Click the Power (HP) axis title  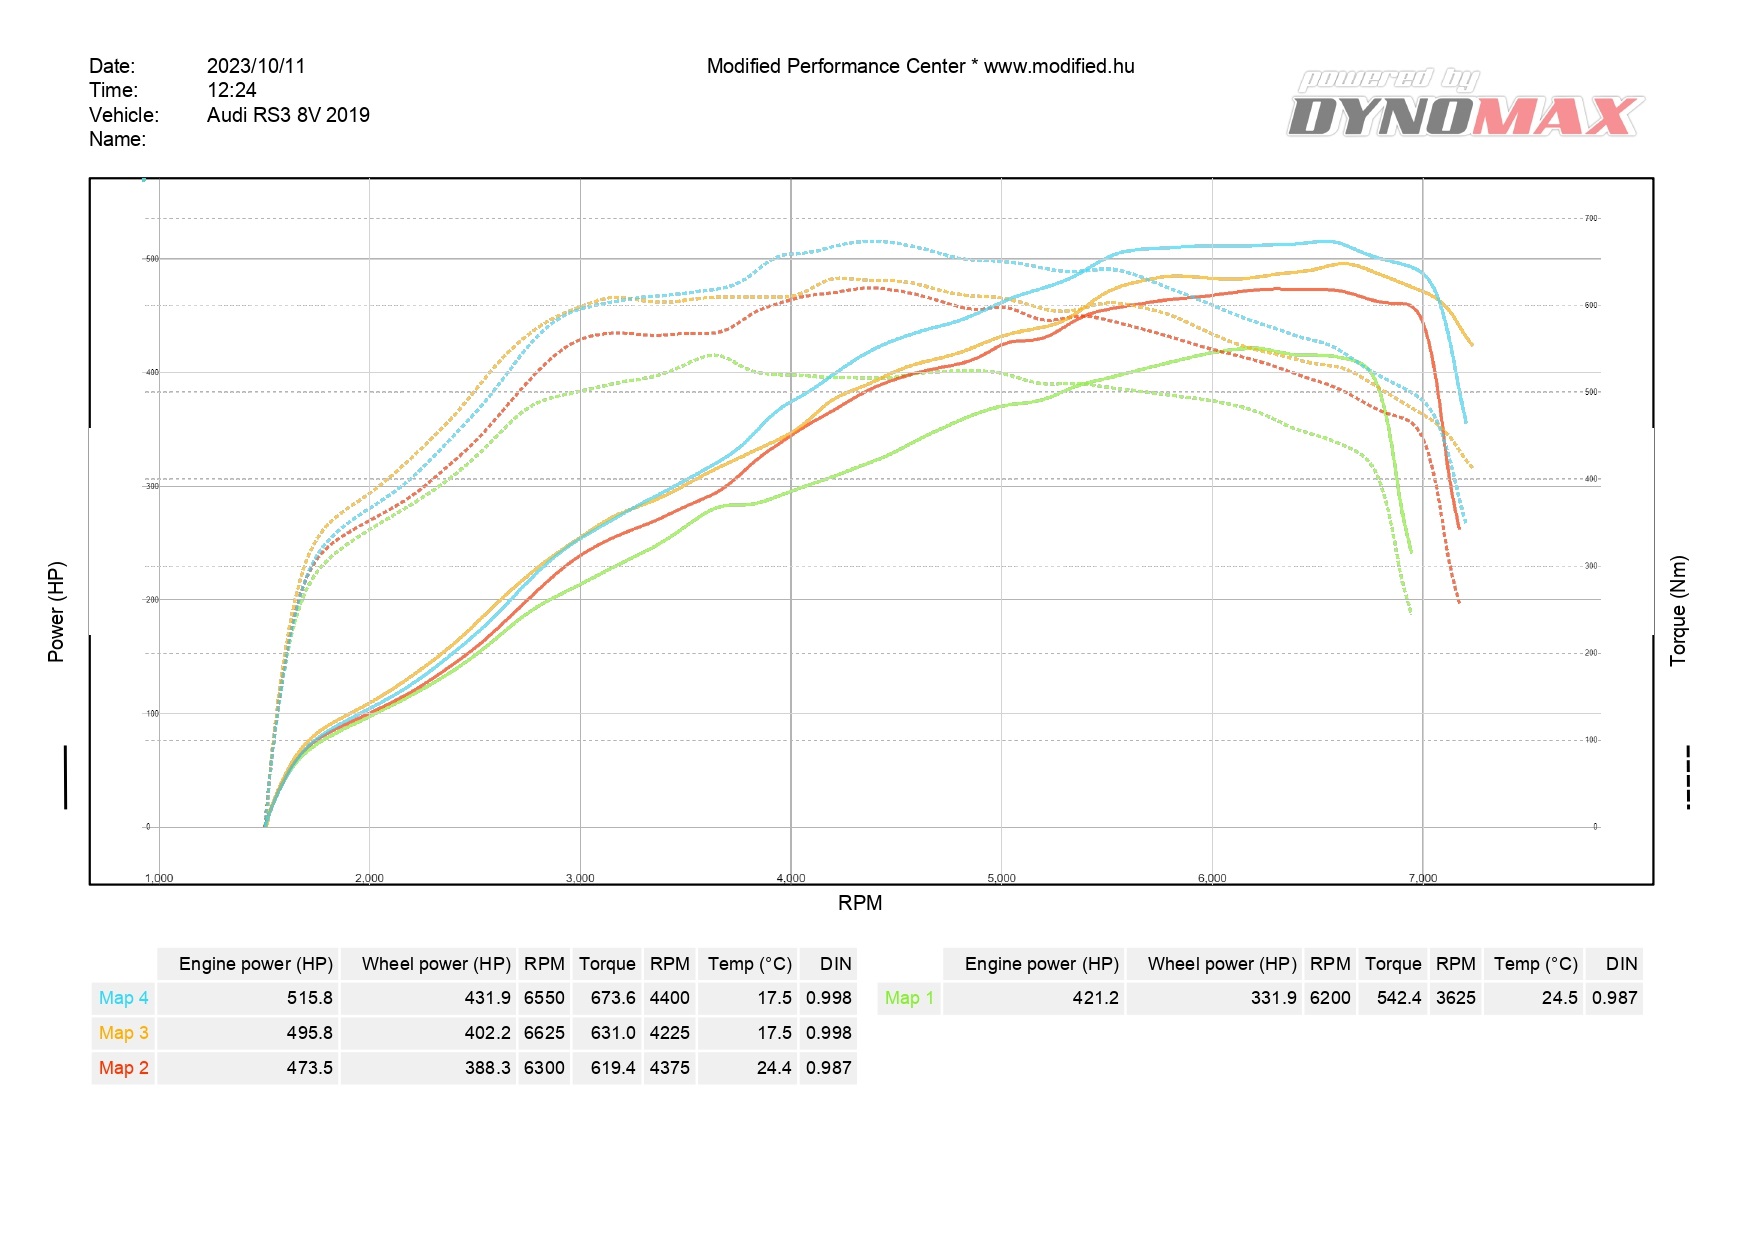click(x=56, y=611)
